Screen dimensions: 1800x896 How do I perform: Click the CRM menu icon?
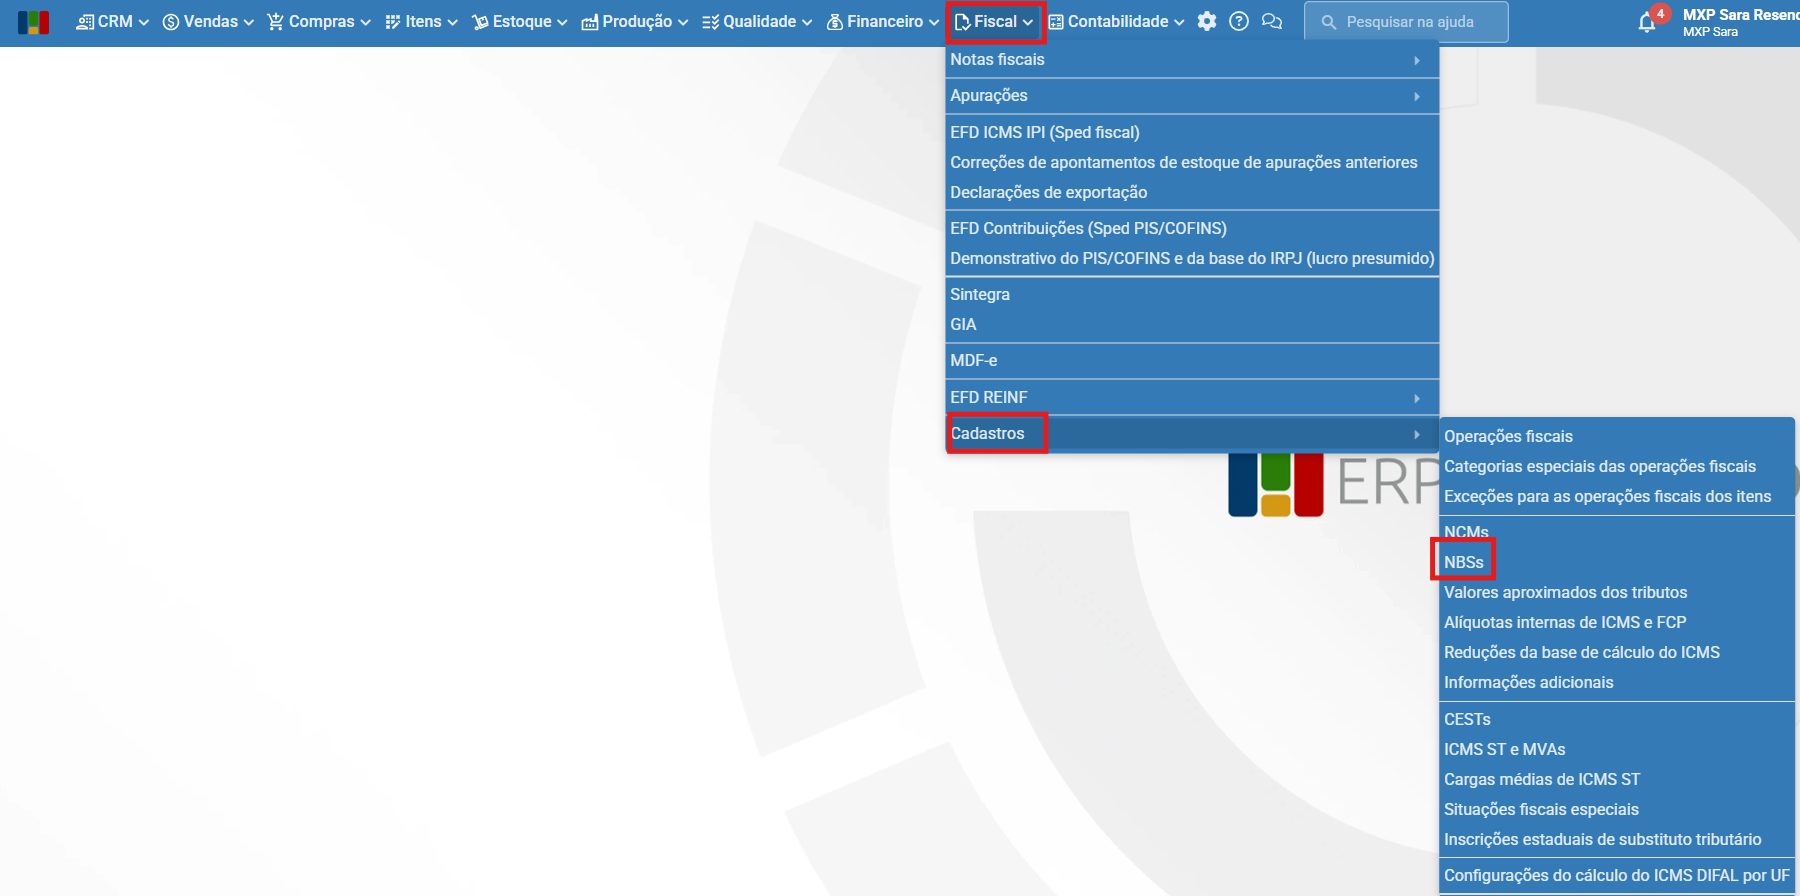tap(85, 22)
